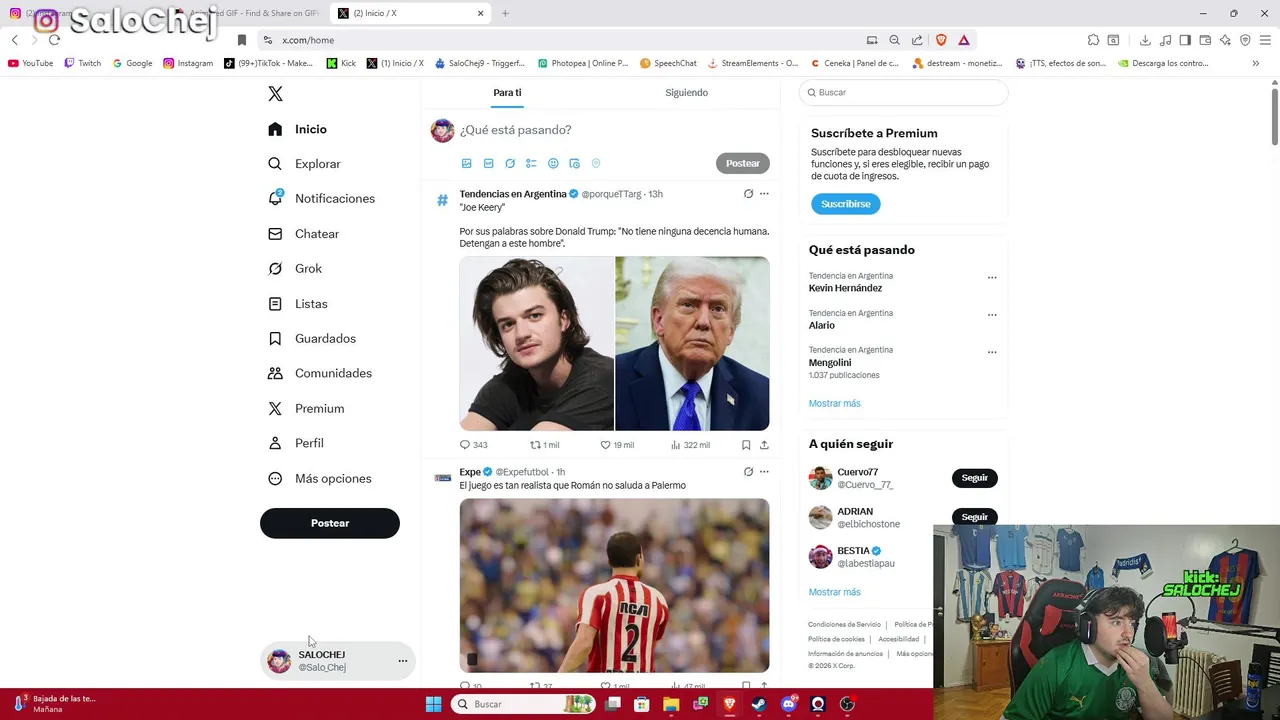Click the X logo in sidebar
This screenshot has width=1280, height=720.
276,94
